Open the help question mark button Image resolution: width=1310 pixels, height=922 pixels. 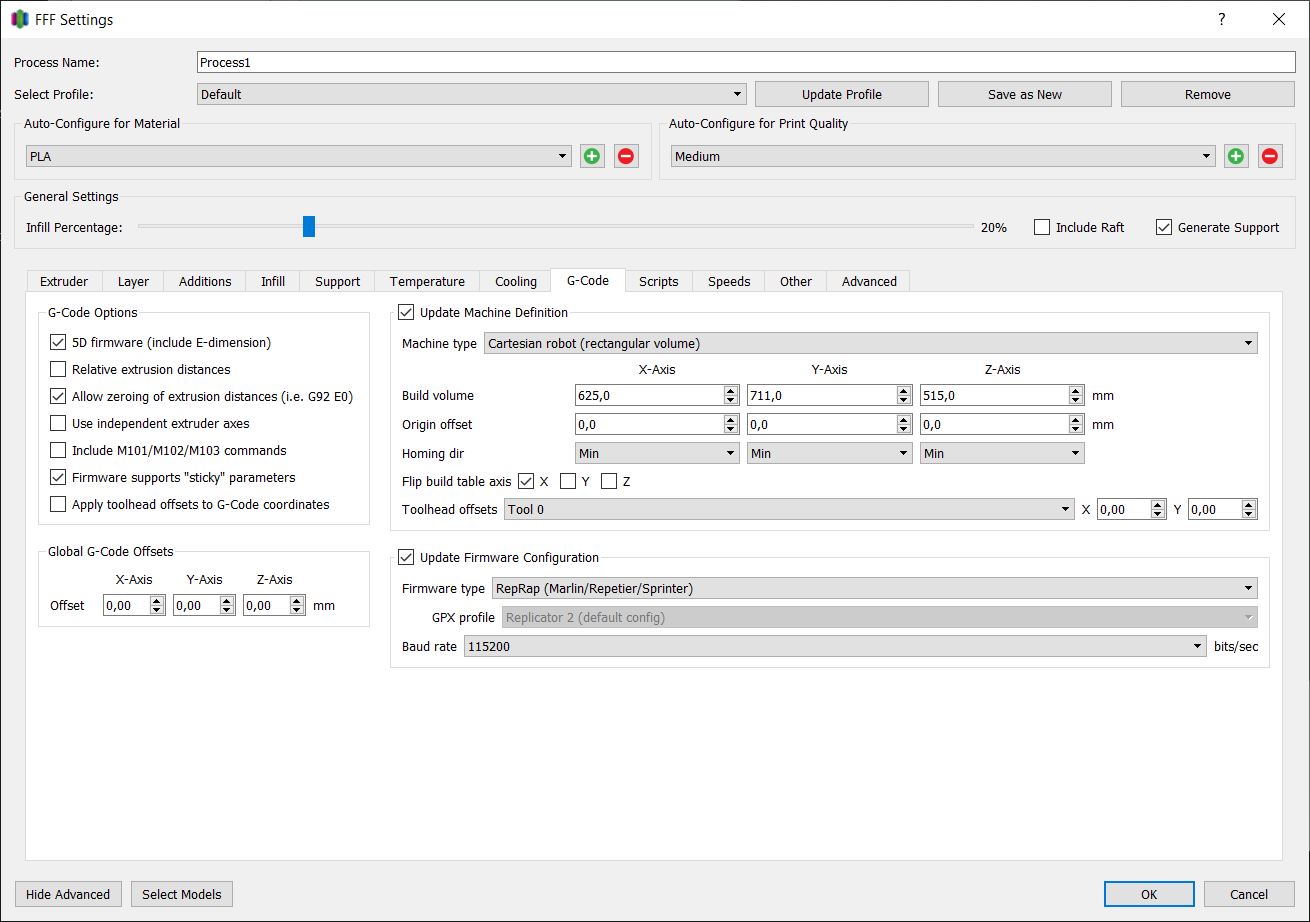click(1221, 19)
